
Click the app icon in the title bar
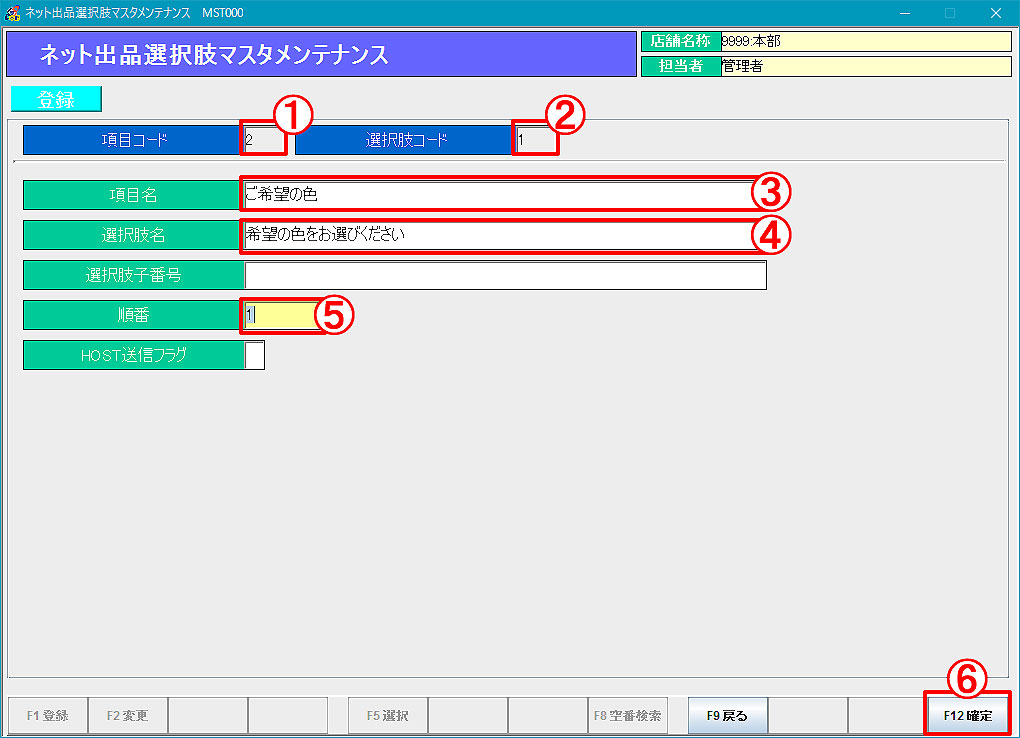12,12
